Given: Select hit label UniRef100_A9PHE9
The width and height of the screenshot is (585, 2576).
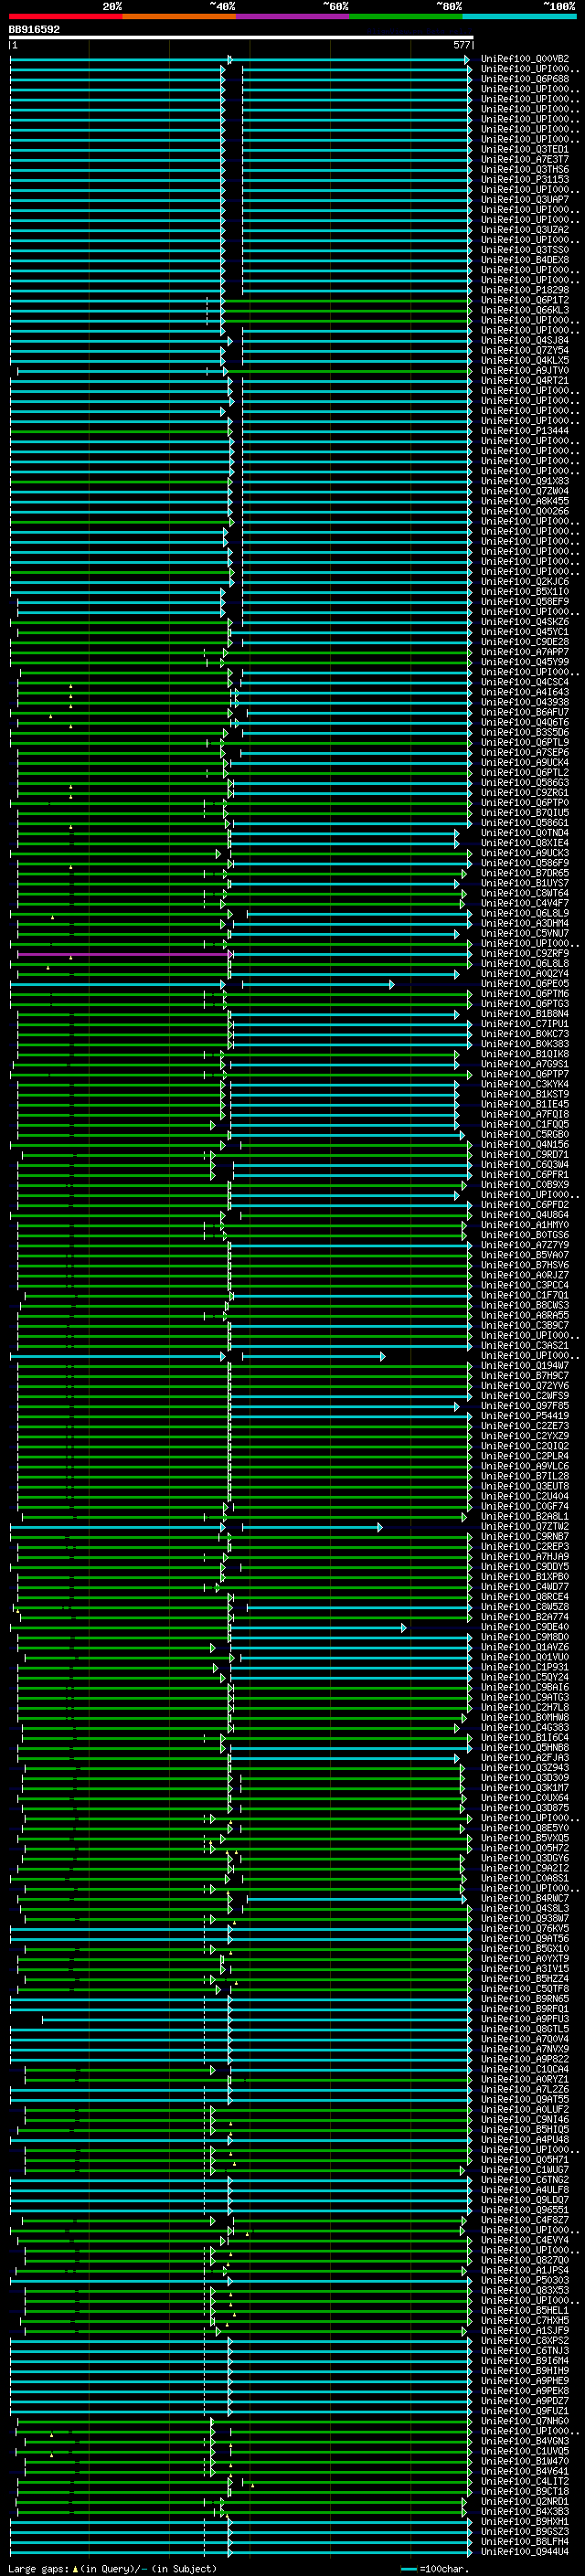Looking at the screenshot, I should 525,2381.
